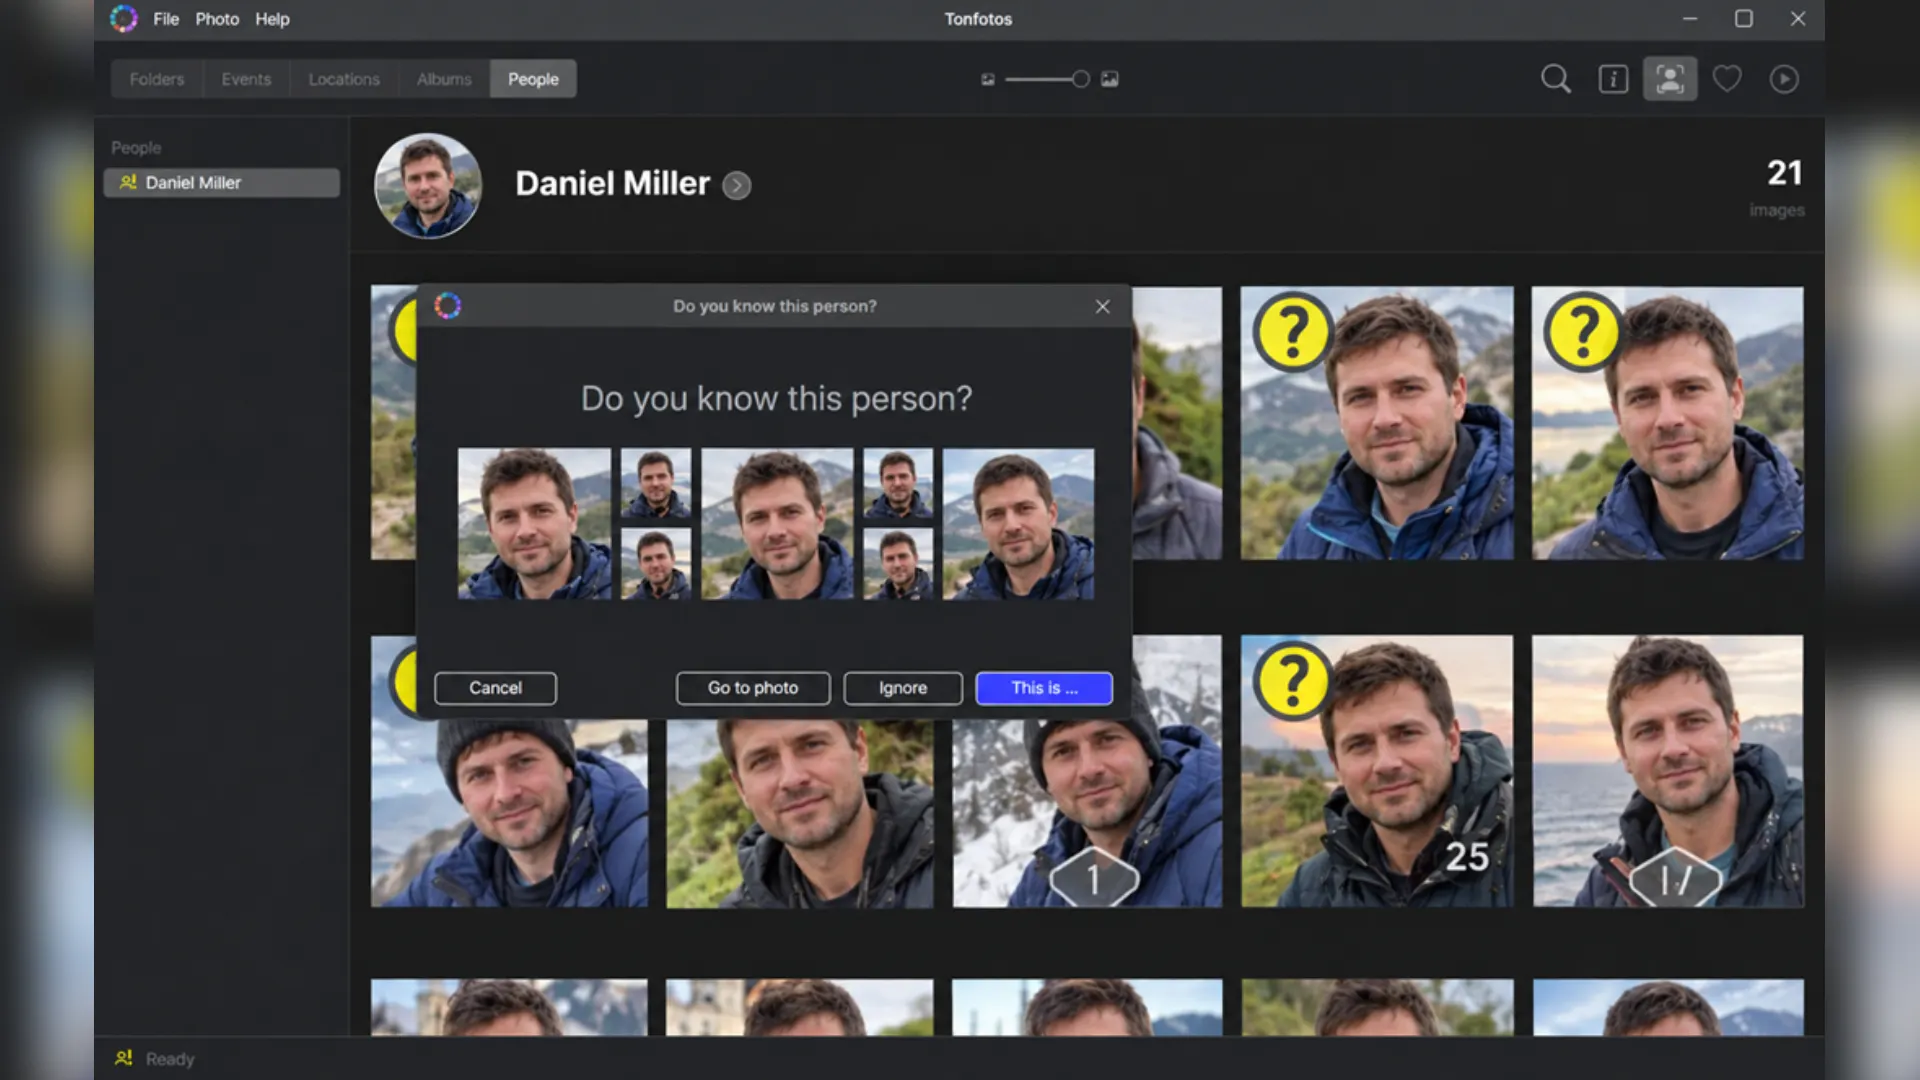Image resolution: width=1920 pixels, height=1080 pixels.
Task: Maximize the Tonfotos window
Action: [1744, 19]
